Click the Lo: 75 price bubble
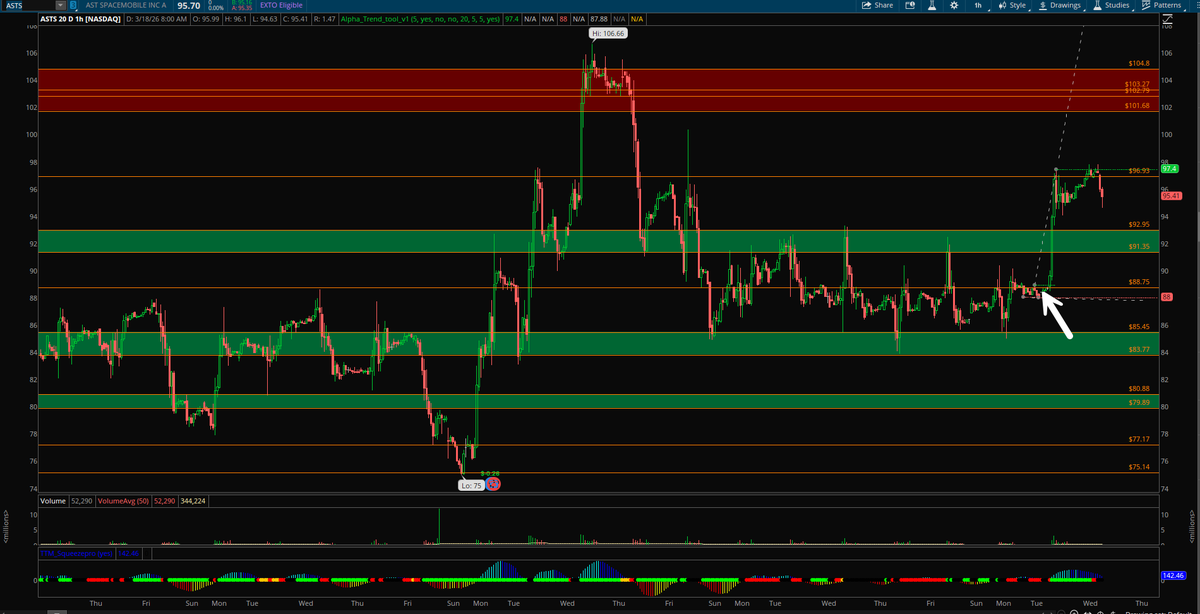The height and width of the screenshot is (614, 1200). [x=471, y=484]
